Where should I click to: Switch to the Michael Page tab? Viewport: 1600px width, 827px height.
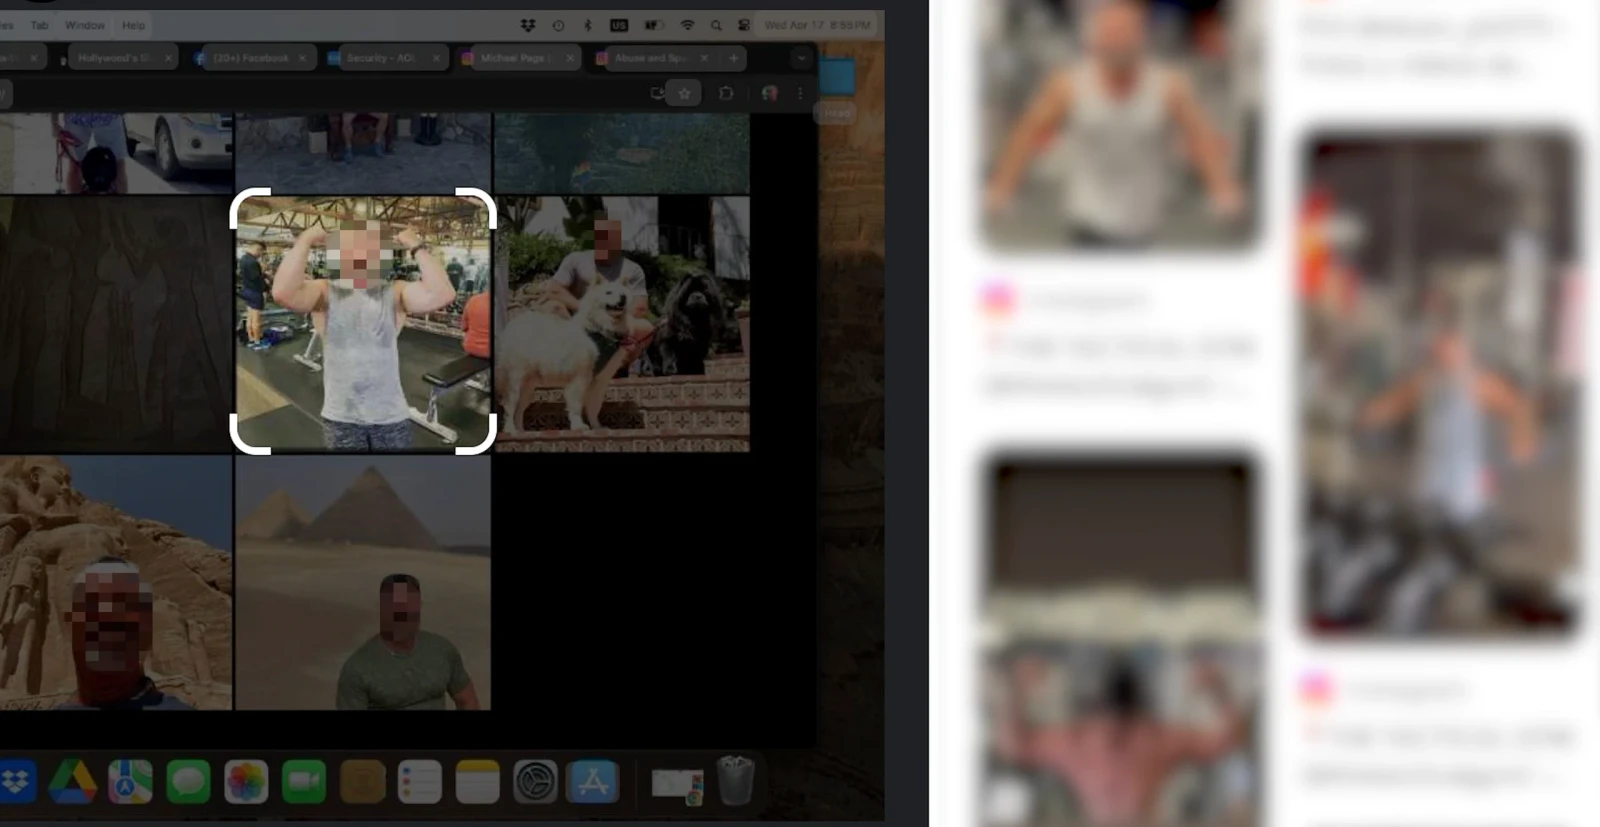(518, 58)
